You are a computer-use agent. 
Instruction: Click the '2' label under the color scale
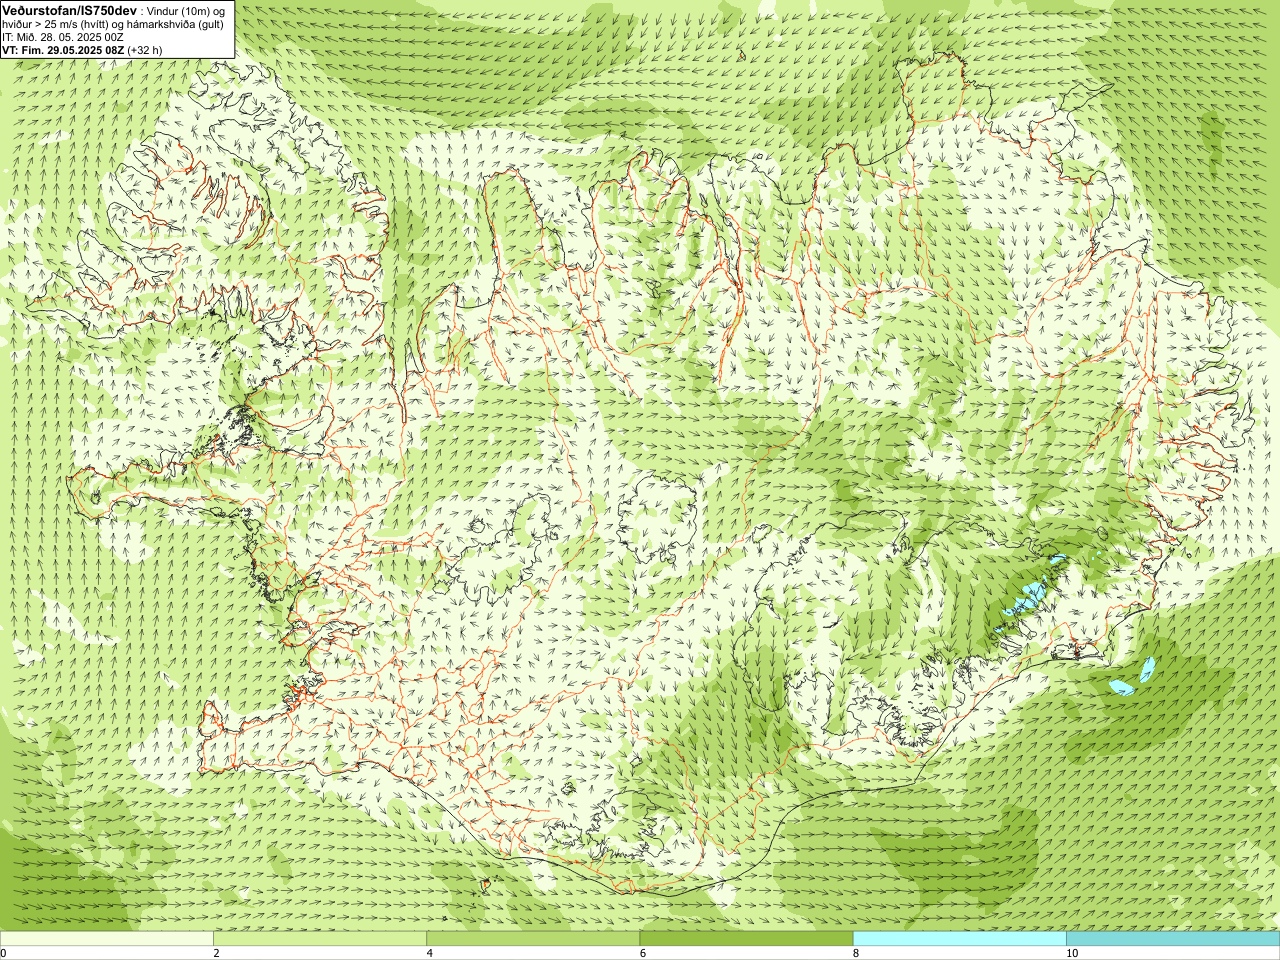(x=215, y=953)
